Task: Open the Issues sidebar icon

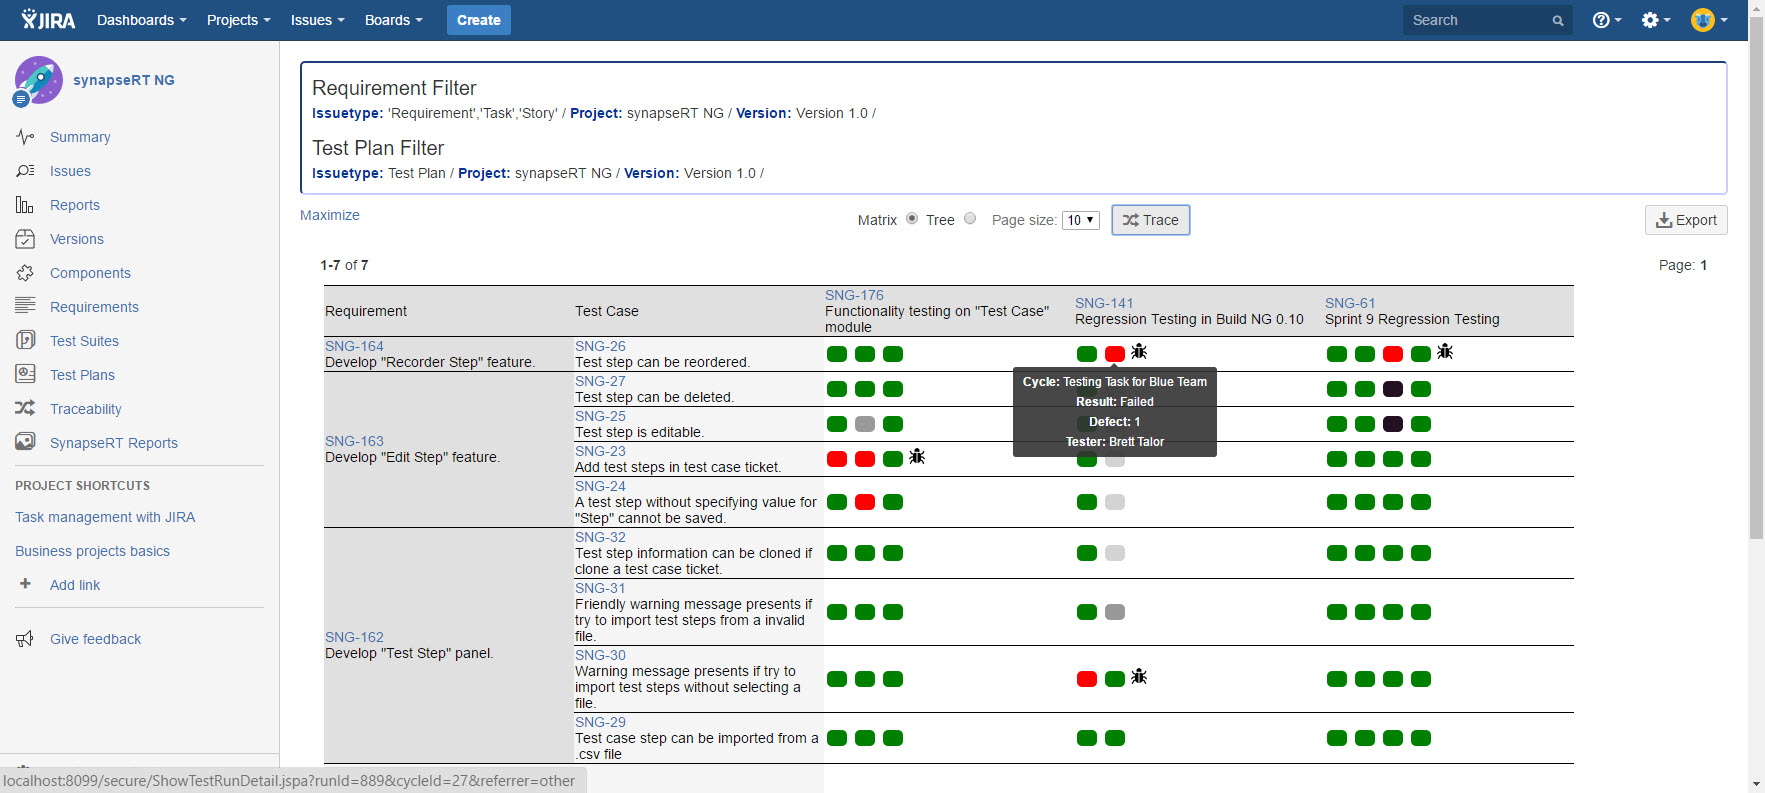Action: 25,171
